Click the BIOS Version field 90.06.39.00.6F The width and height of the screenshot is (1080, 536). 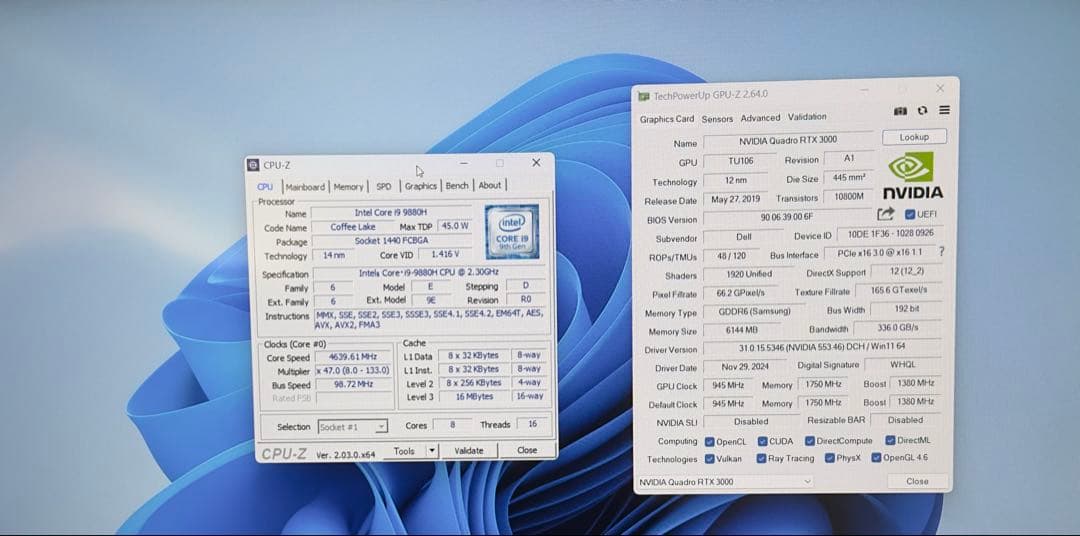786,217
